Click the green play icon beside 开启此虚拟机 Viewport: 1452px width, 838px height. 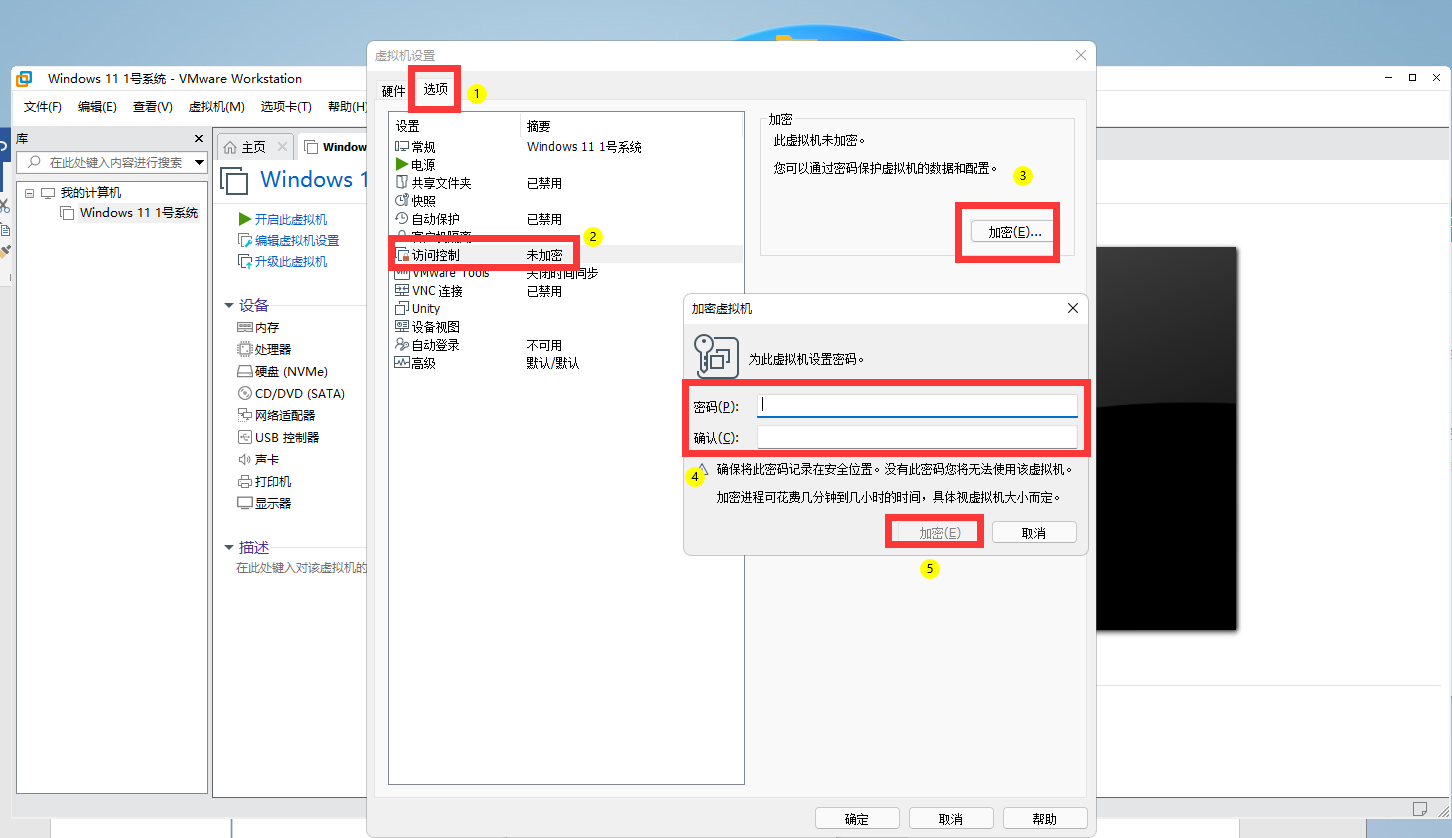click(245, 219)
